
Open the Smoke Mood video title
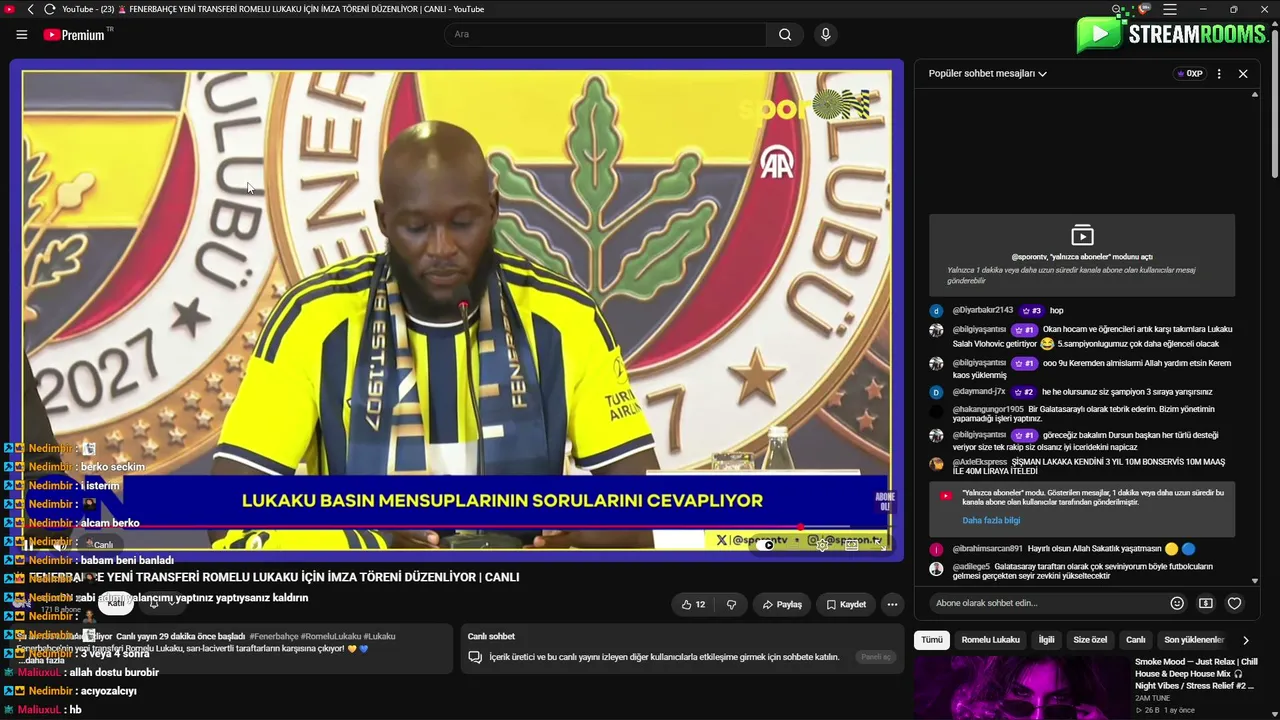point(1196,674)
